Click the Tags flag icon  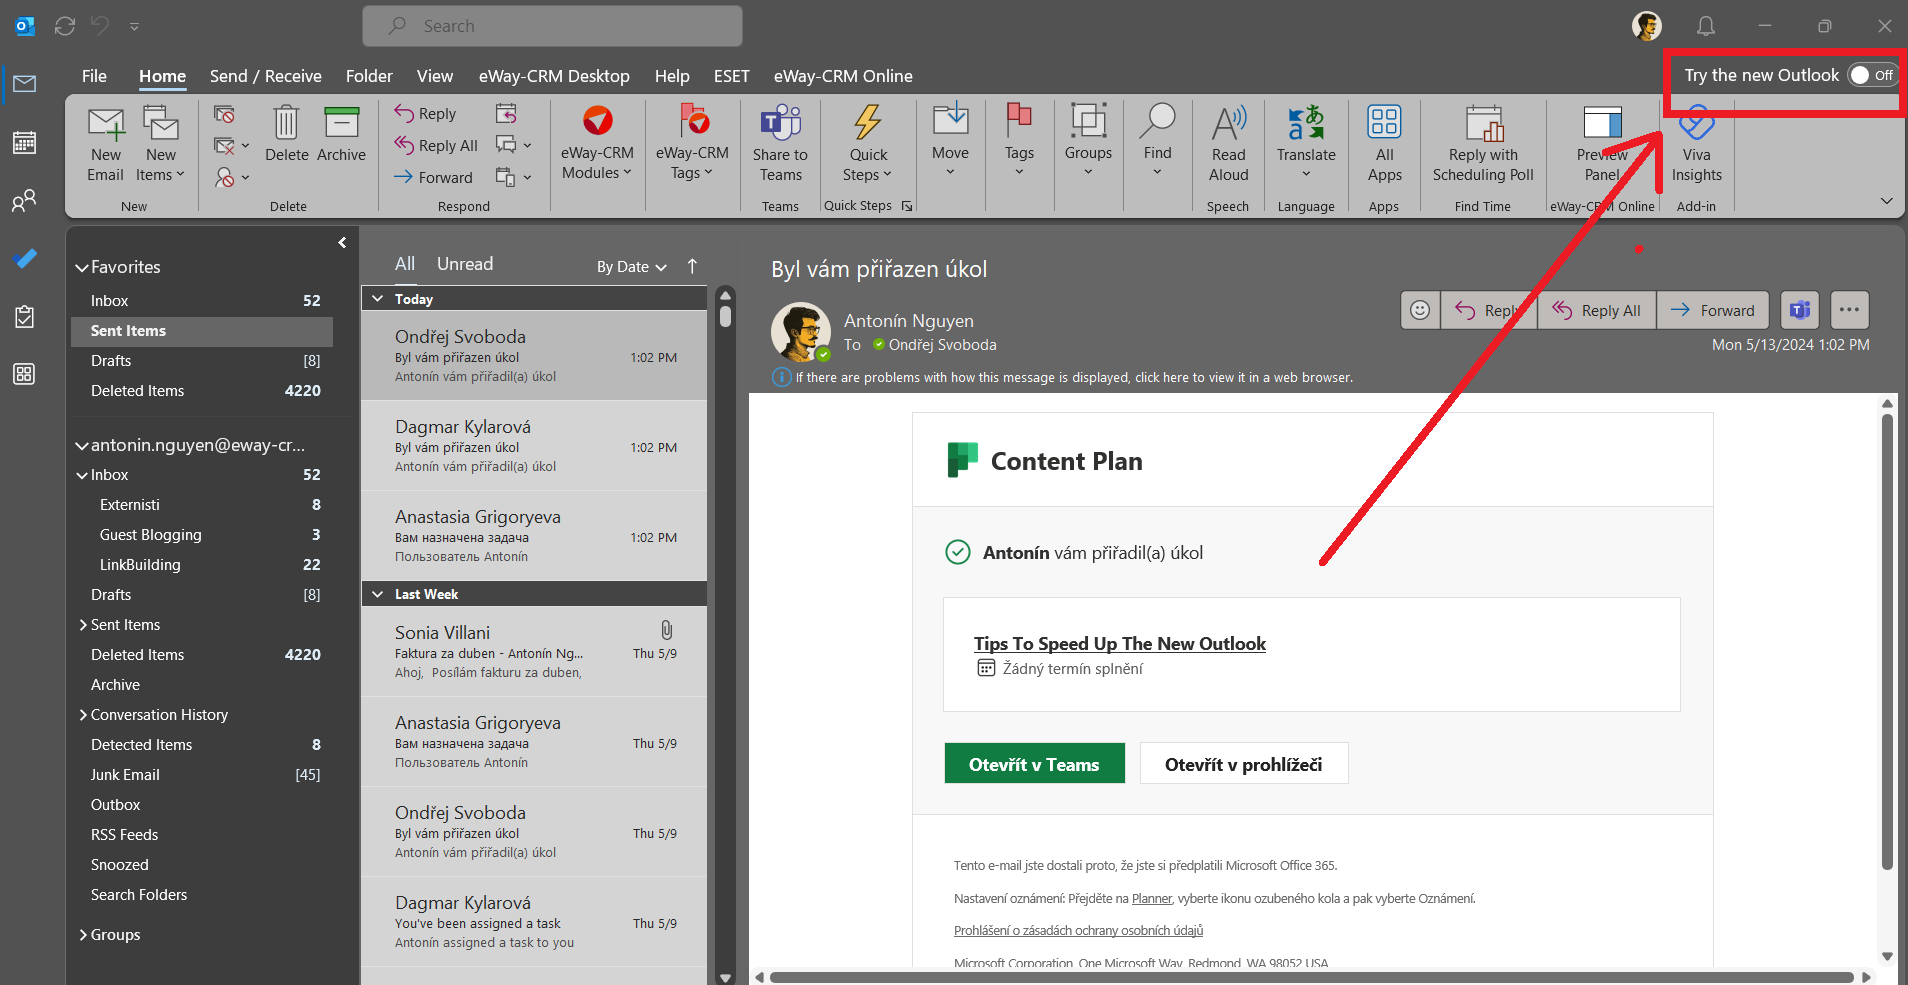tap(1019, 120)
